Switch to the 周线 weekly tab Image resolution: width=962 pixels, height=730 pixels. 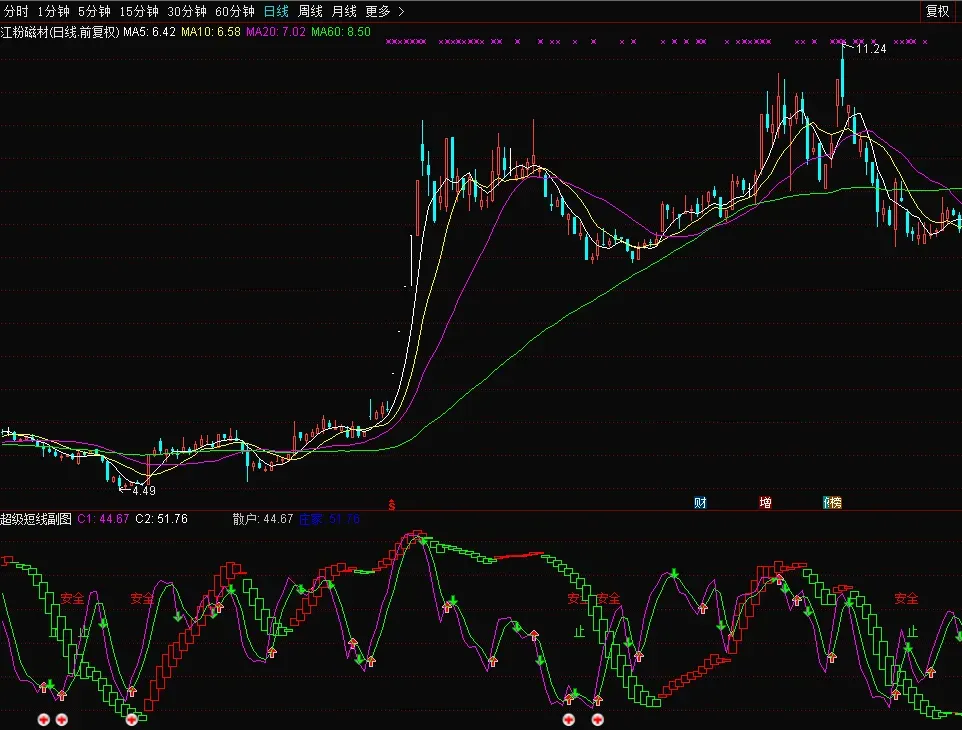(x=310, y=11)
